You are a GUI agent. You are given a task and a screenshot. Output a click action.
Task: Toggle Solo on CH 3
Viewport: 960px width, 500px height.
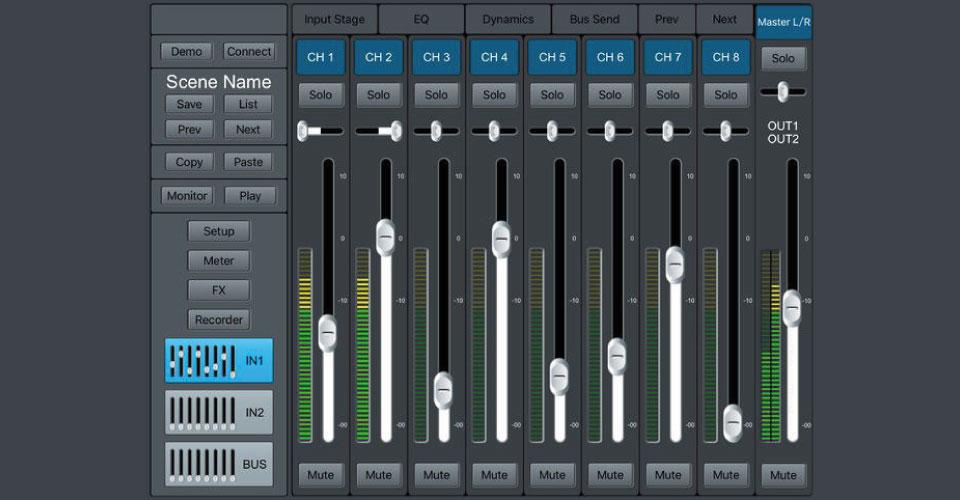coord(436,95)
